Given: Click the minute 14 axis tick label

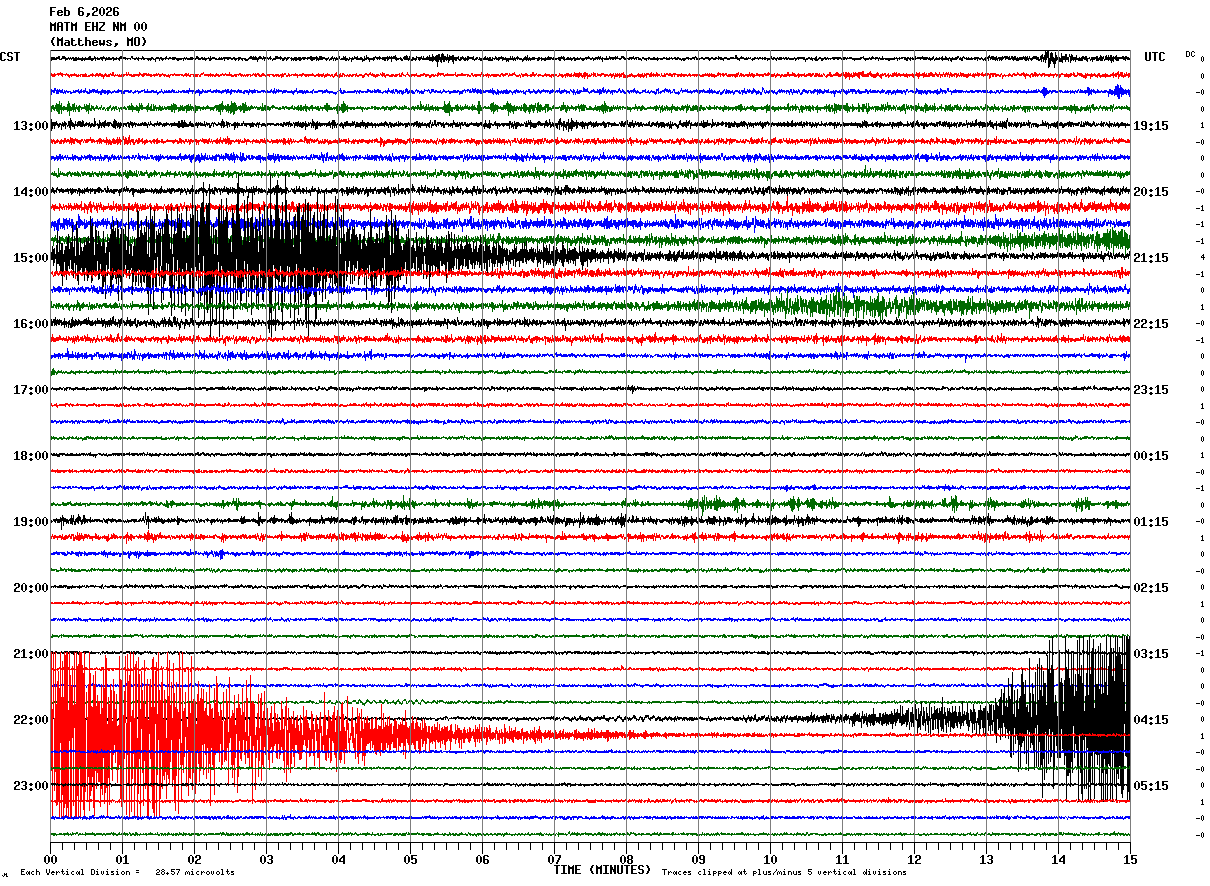Looking at the screenshot, I should click(x=1058, y=860).
